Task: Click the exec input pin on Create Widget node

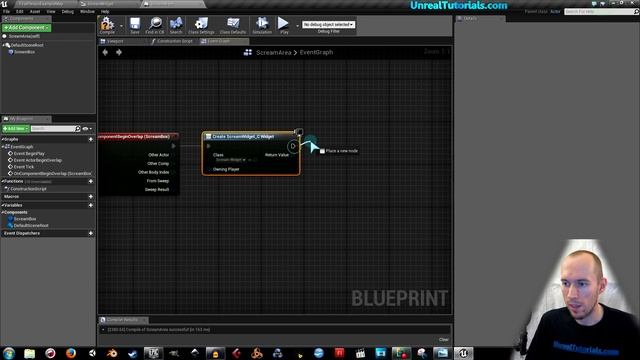Action: 209,146
